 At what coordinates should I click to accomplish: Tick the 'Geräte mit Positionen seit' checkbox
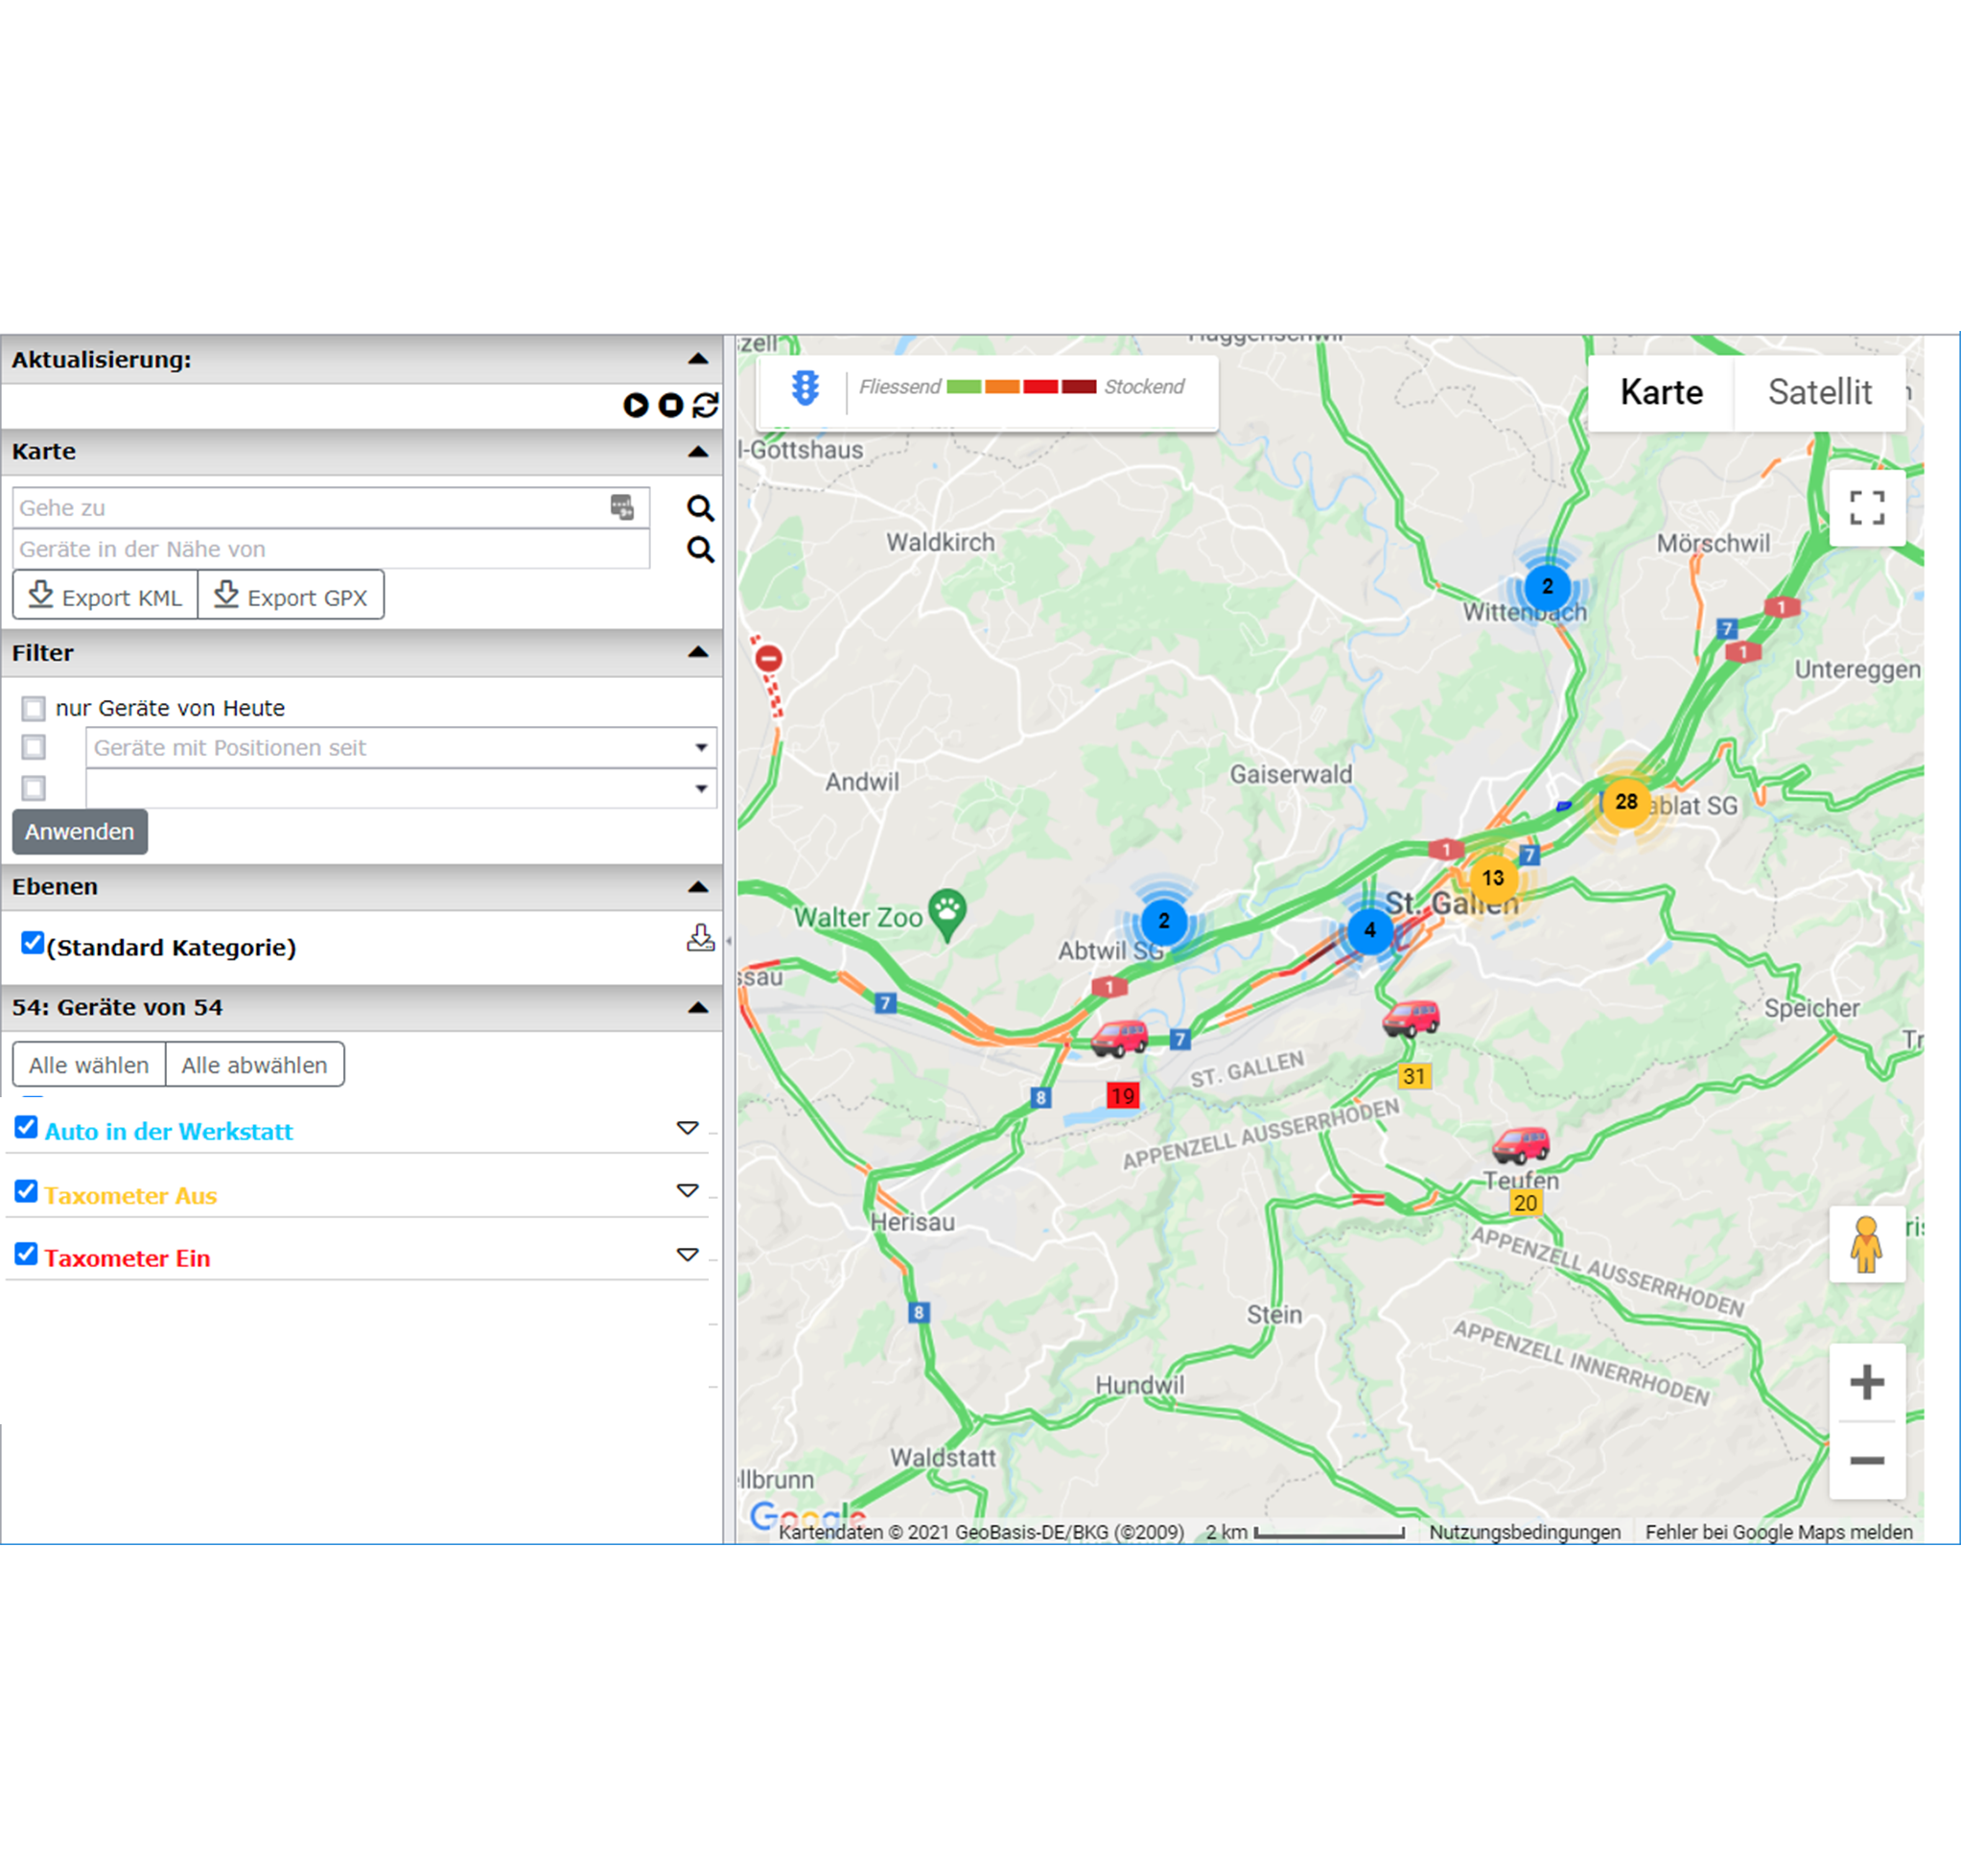pyautogui.click(x=34, y=747)
